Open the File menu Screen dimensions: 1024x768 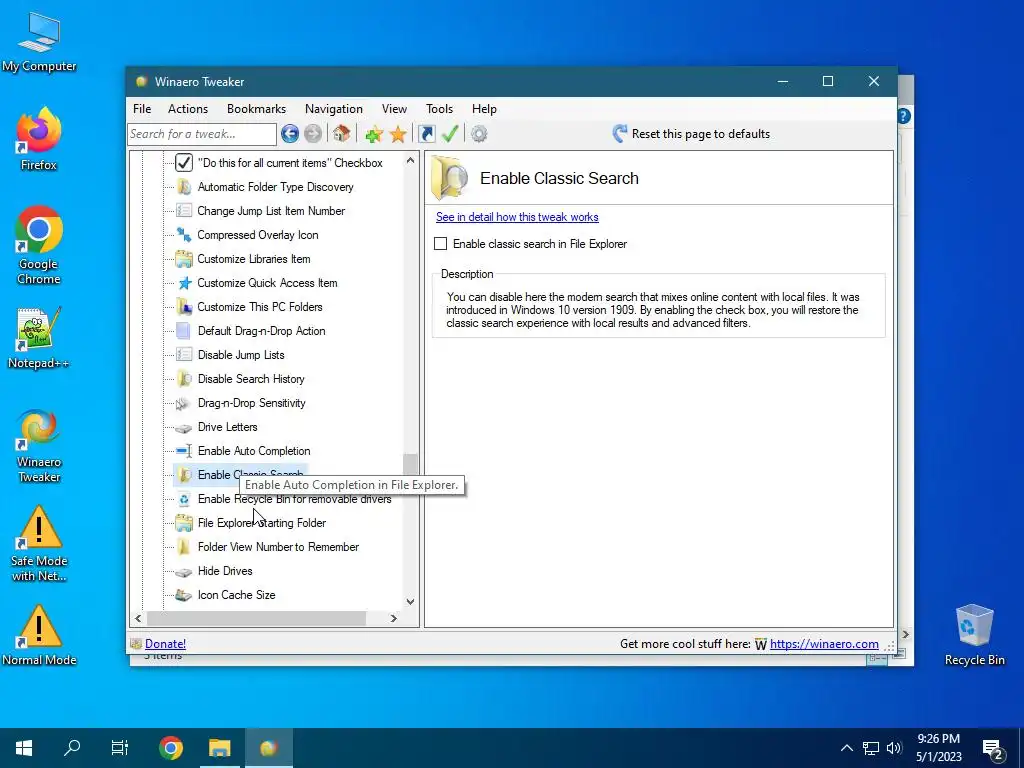click(x=142, y=109)
